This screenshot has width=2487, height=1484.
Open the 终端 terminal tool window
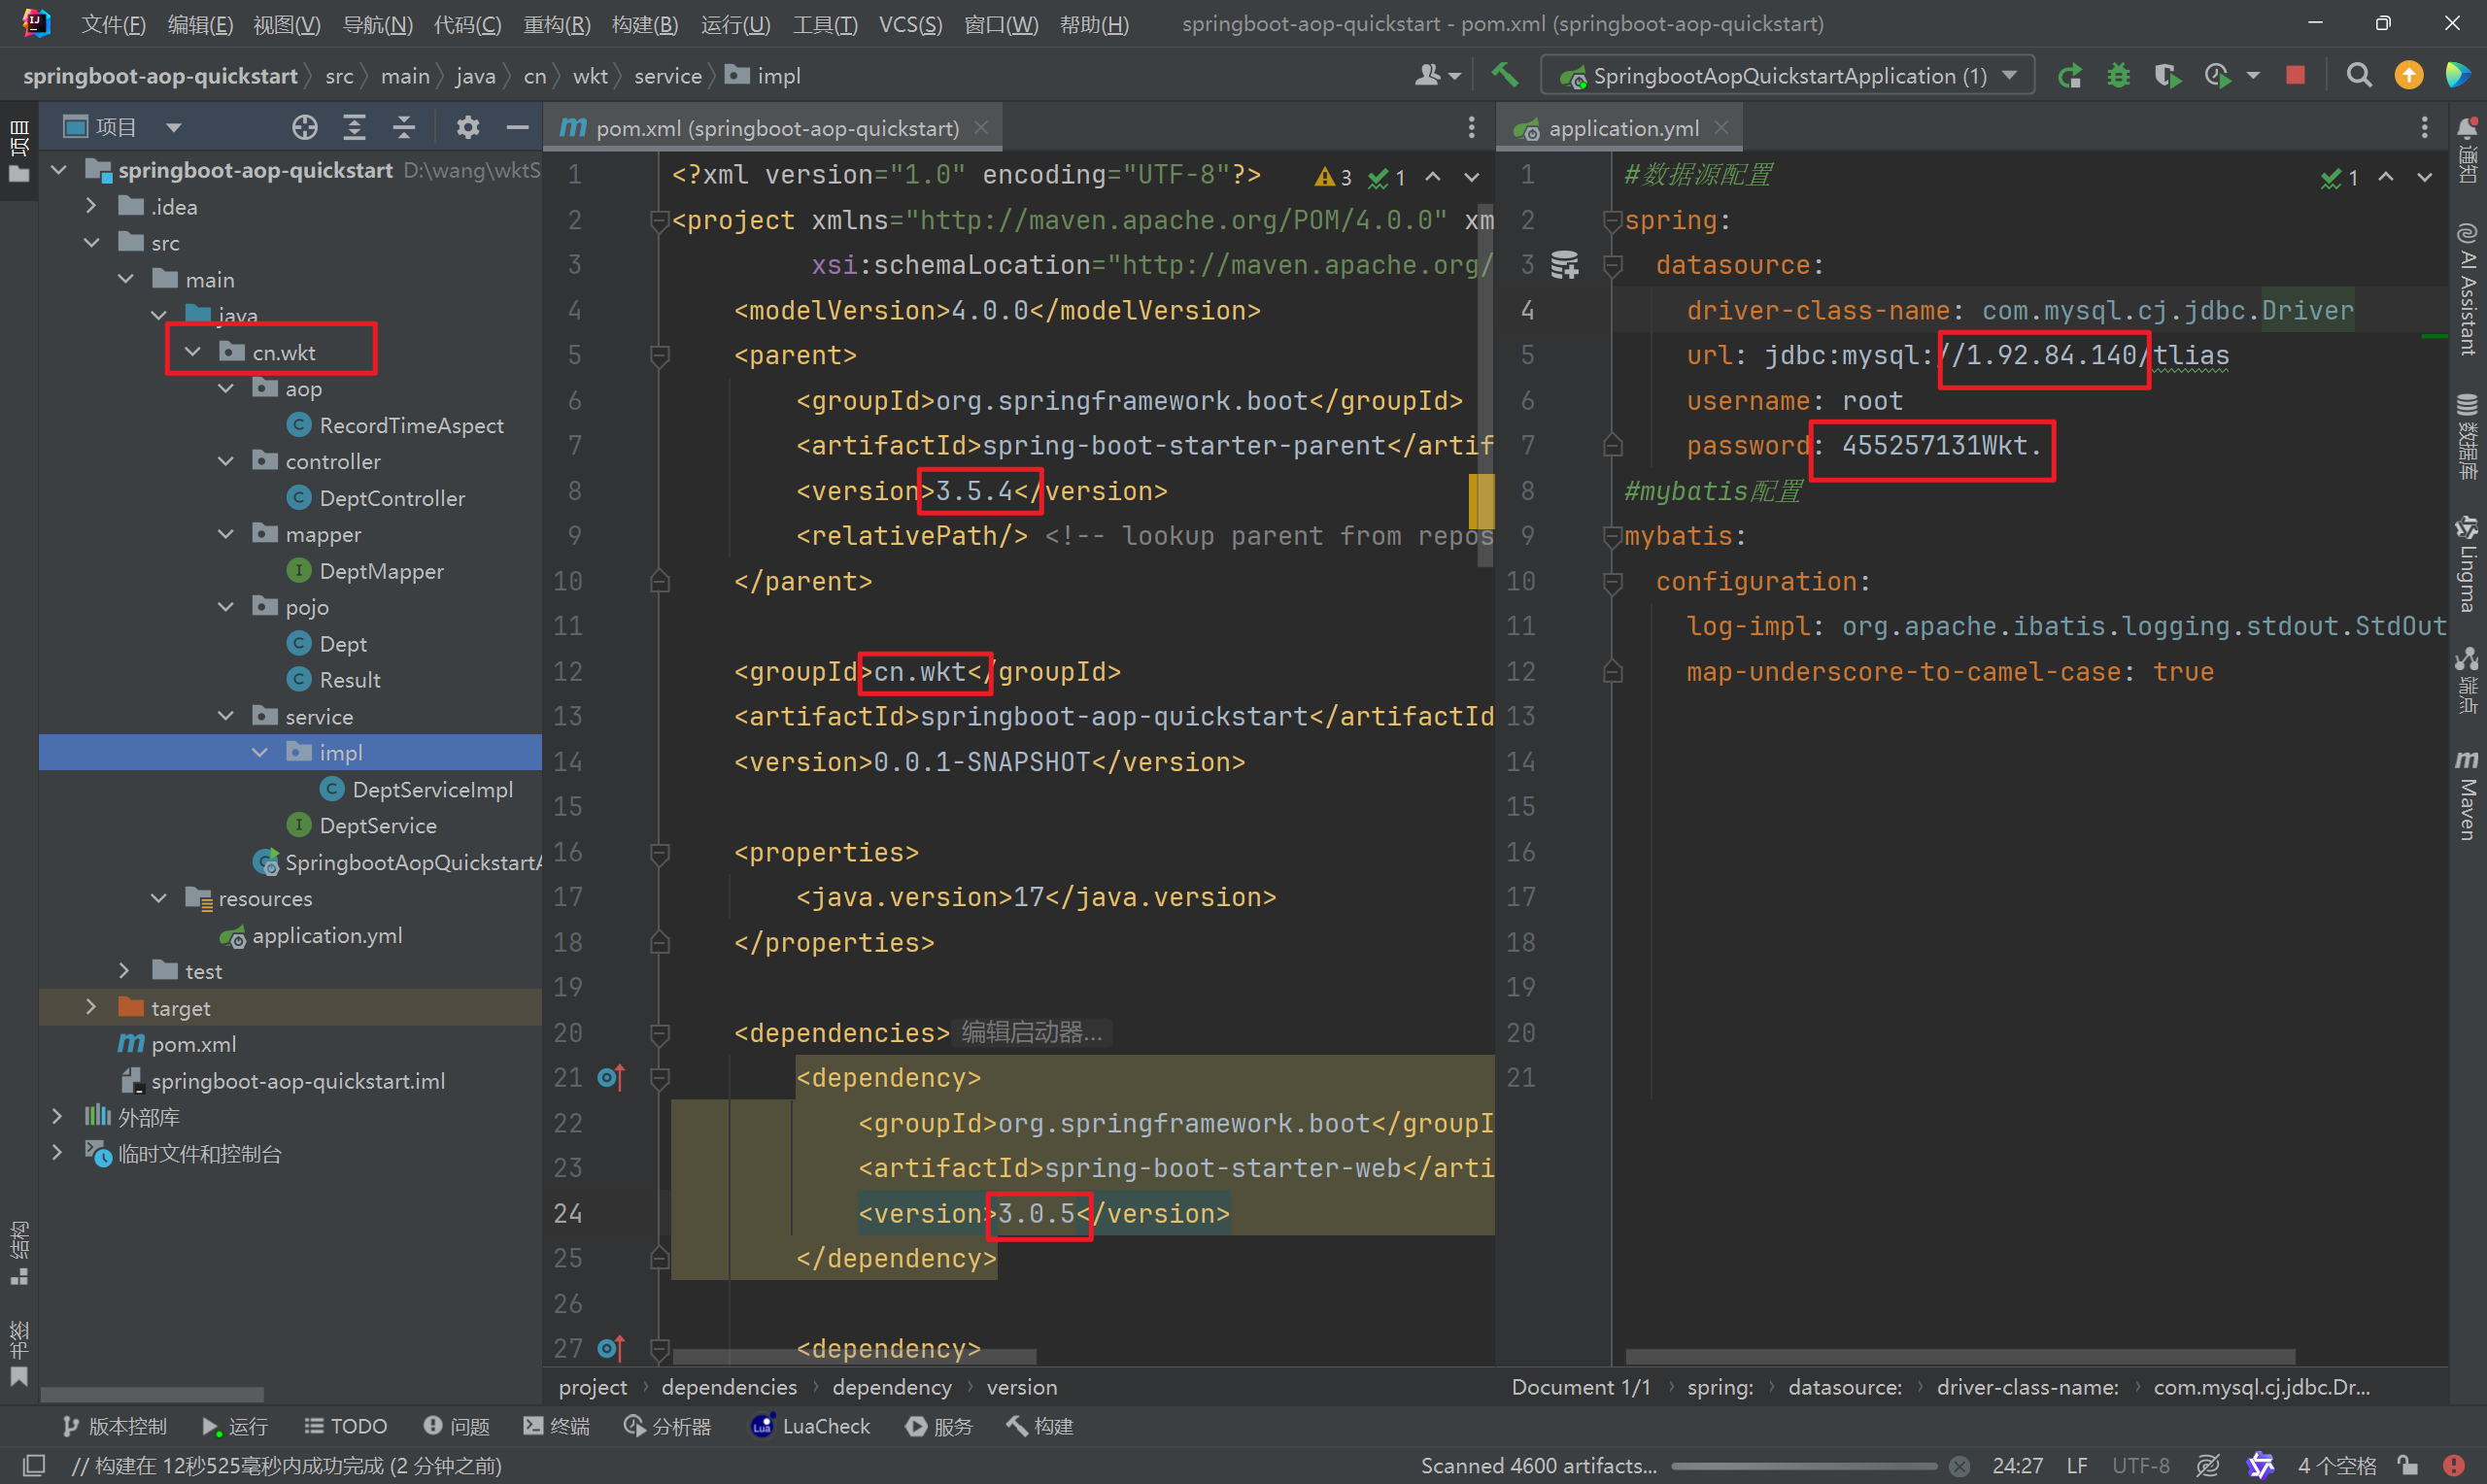(x=557, y=1426)
